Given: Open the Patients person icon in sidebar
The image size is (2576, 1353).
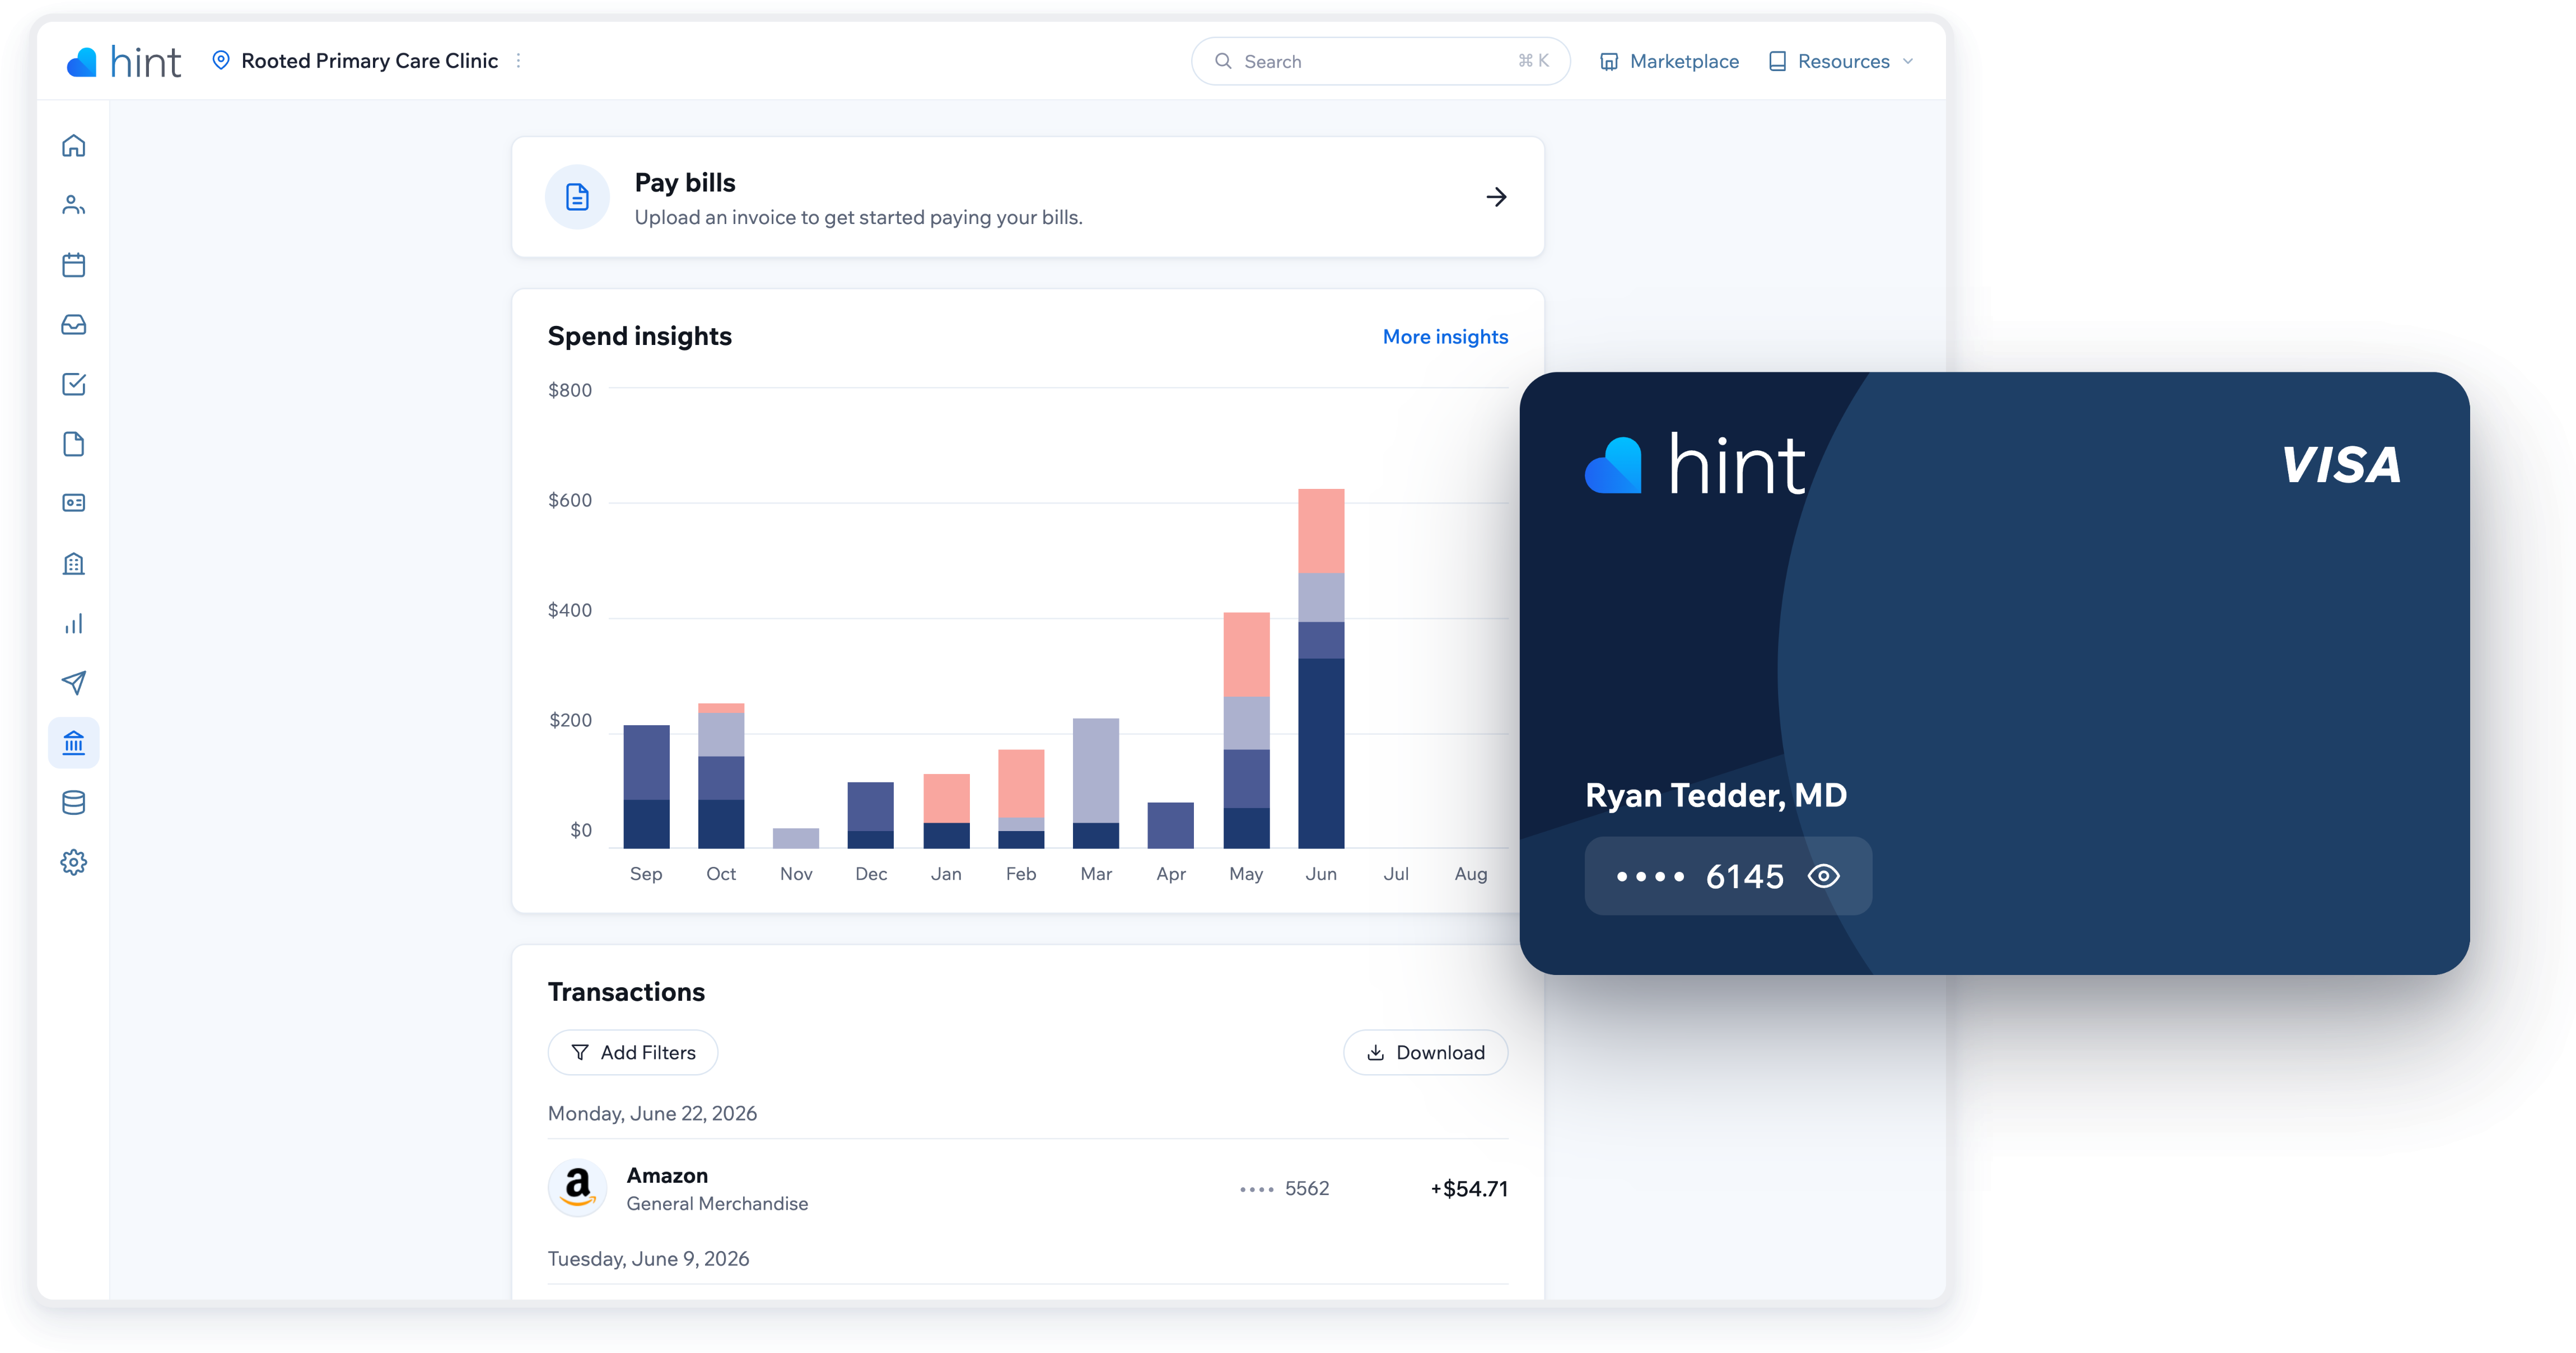Looking at the screenshot, I should (74, 205).
